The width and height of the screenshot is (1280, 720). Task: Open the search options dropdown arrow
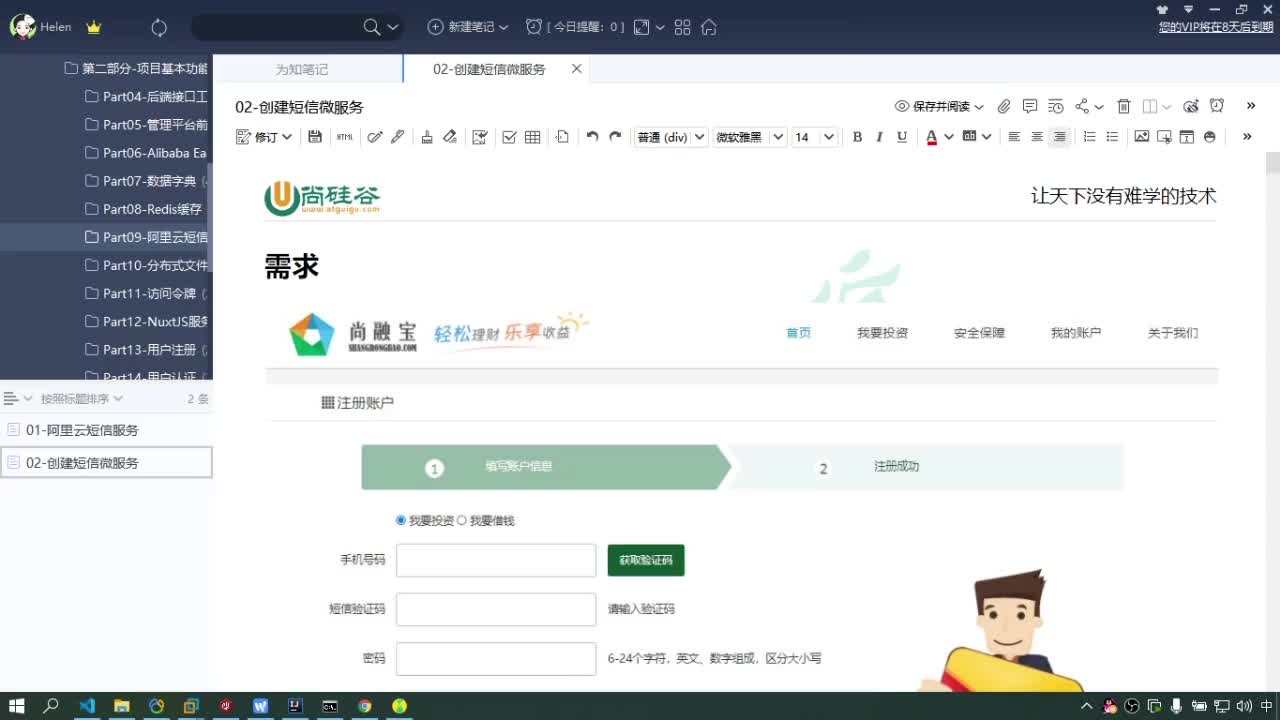point(393,27)
